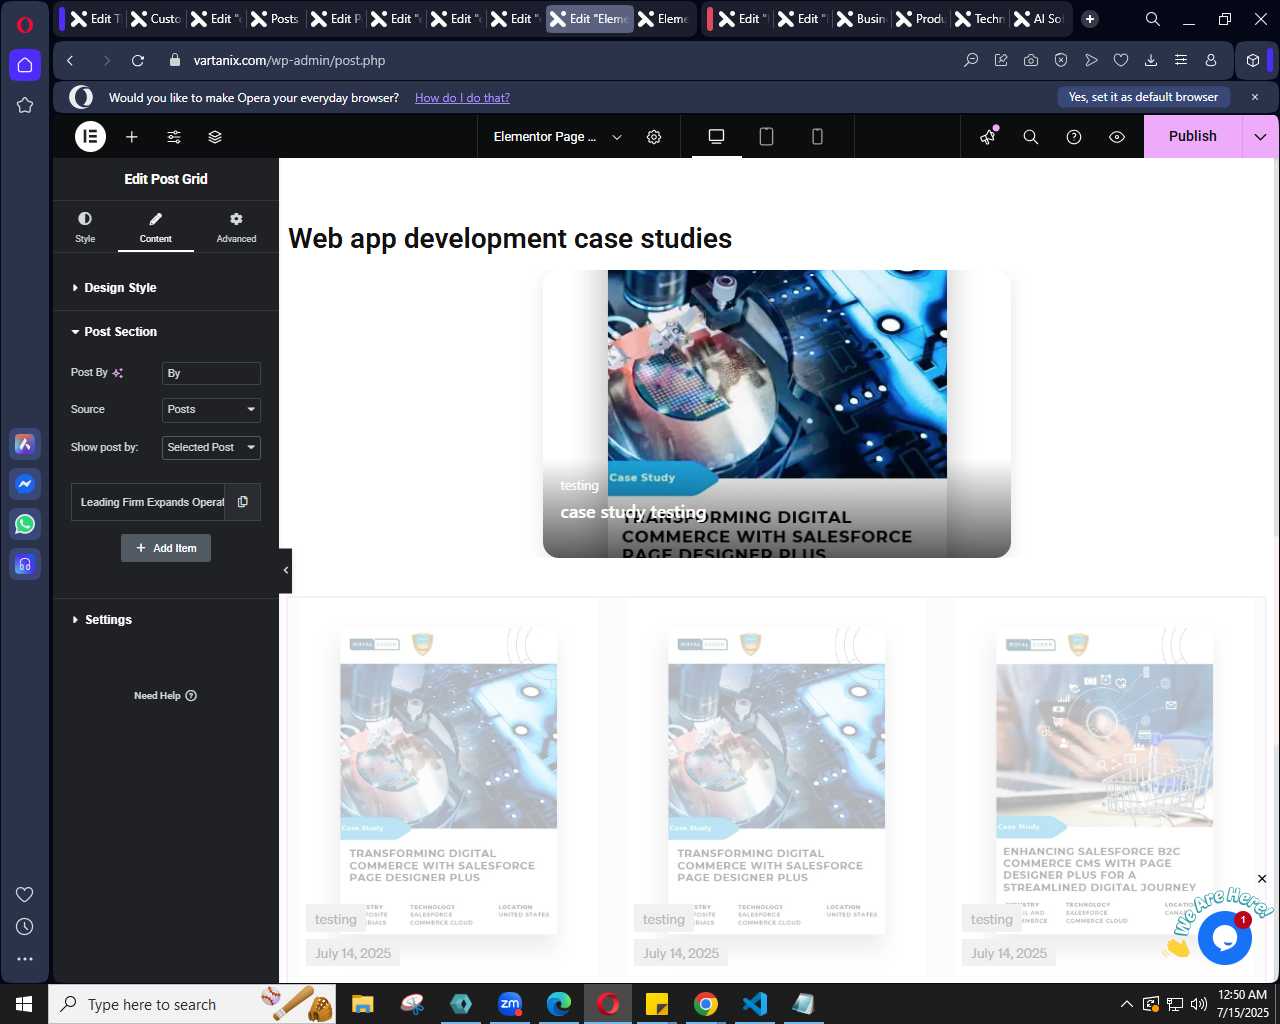This screenshot has width=1280, height=1024.
Task: Click the Add Item button
Action: [x=166, y=548]
